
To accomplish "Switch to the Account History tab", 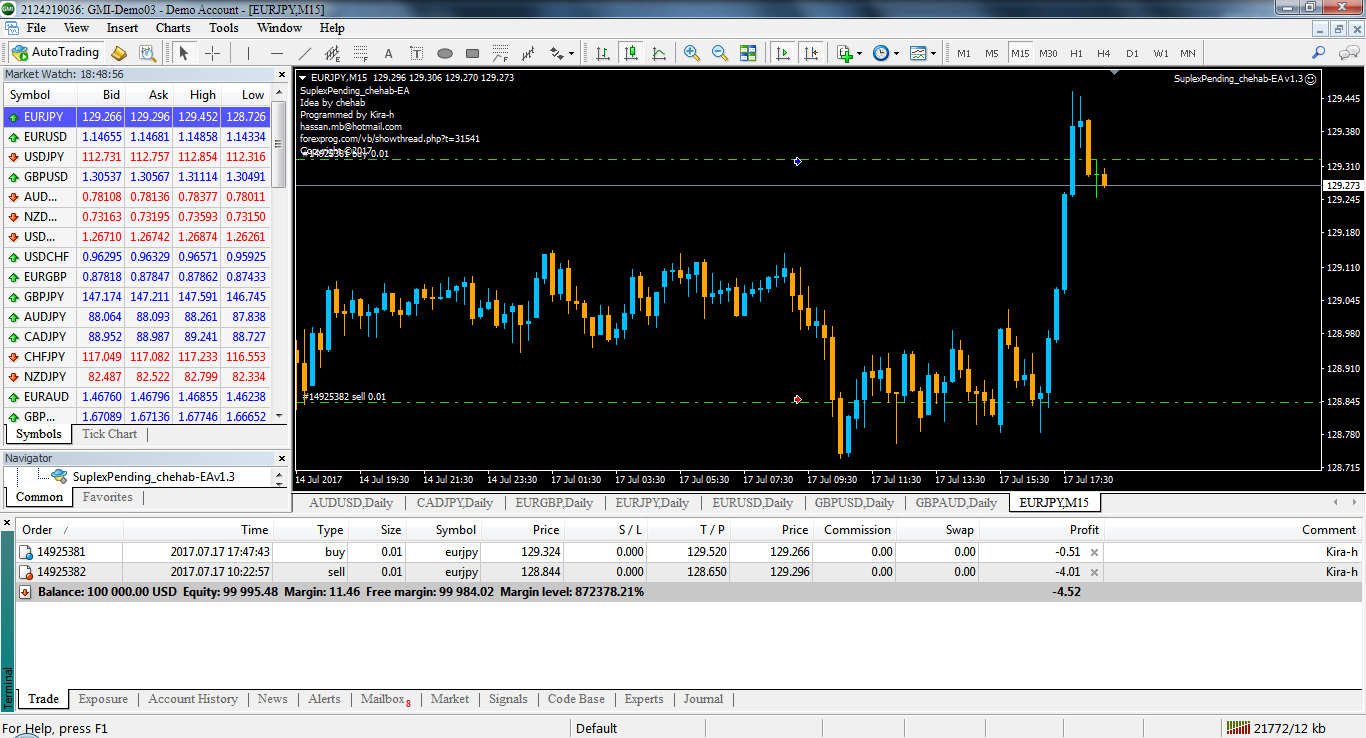I will [x=193, y=699].
